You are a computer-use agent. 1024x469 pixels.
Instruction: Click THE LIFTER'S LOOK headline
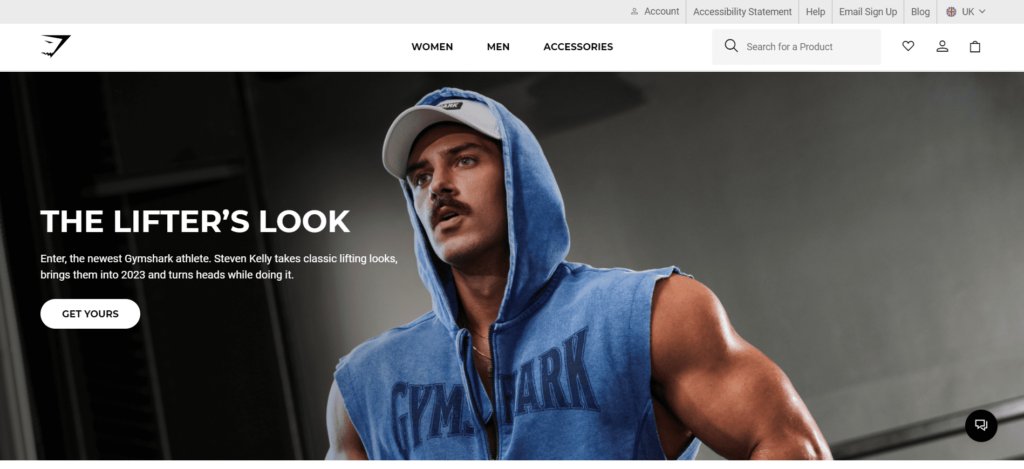195,221
